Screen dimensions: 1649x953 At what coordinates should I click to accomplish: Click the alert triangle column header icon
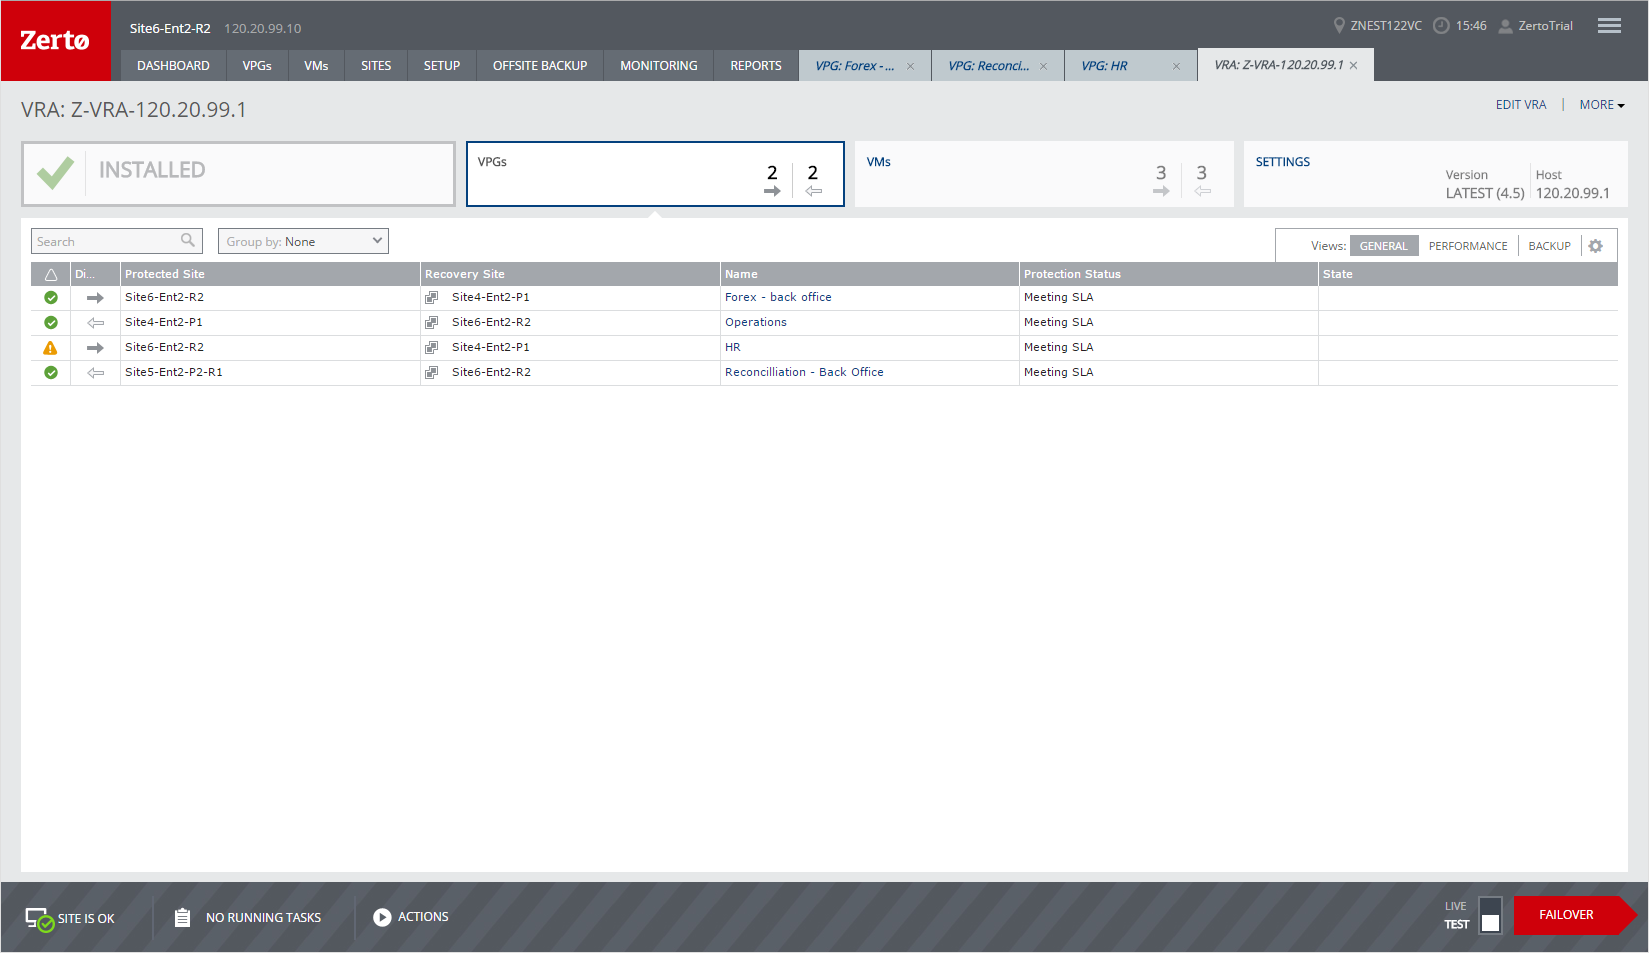point(51,274)
